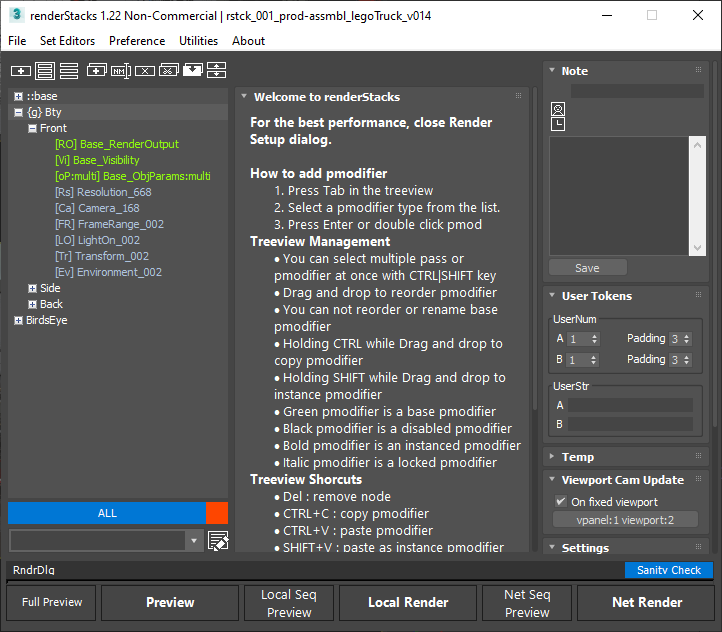This screenshot has width=722, height=632.
Task: Click the up/down arrows move icon
Action: click(216, 70)
